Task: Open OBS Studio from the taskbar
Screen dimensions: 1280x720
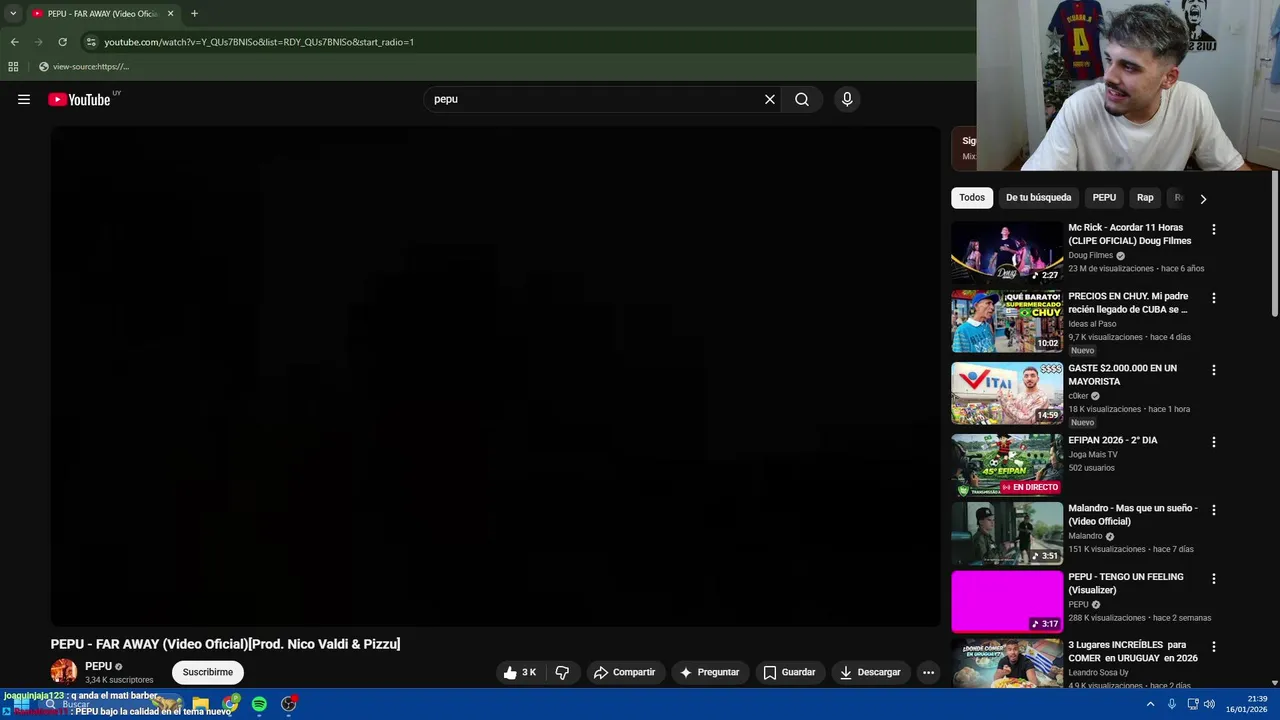Action: pos(288,704)
